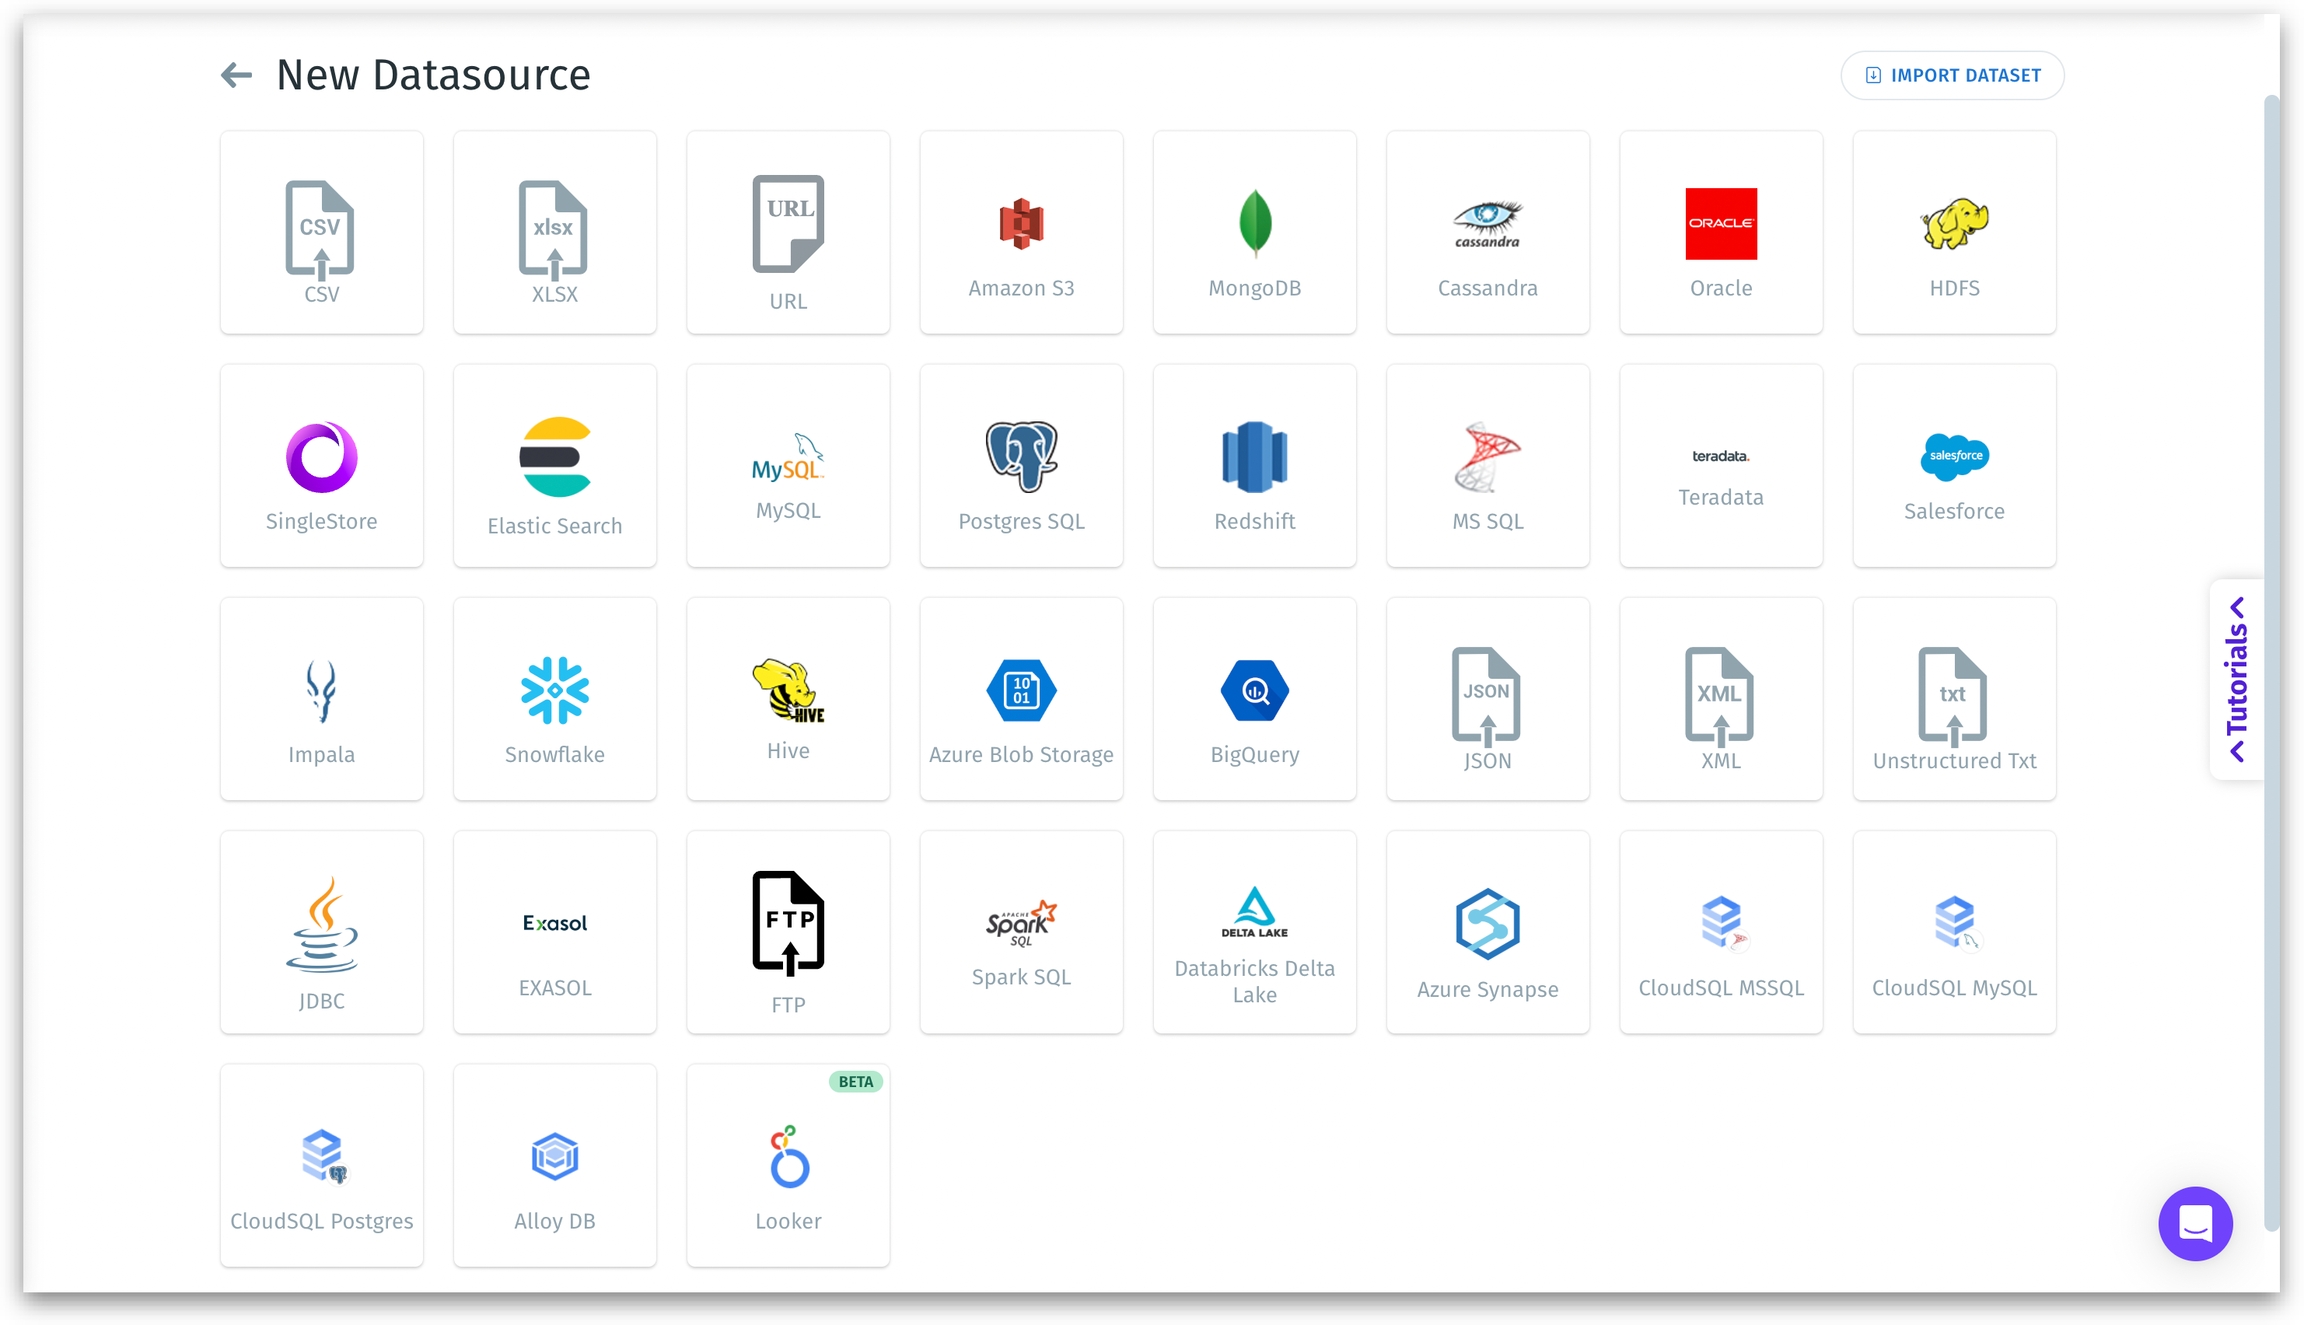The height and width of the screenshot is (1325, 2304).
Task: Select the Postgres SQL elephant icon
Action: 1021,456
